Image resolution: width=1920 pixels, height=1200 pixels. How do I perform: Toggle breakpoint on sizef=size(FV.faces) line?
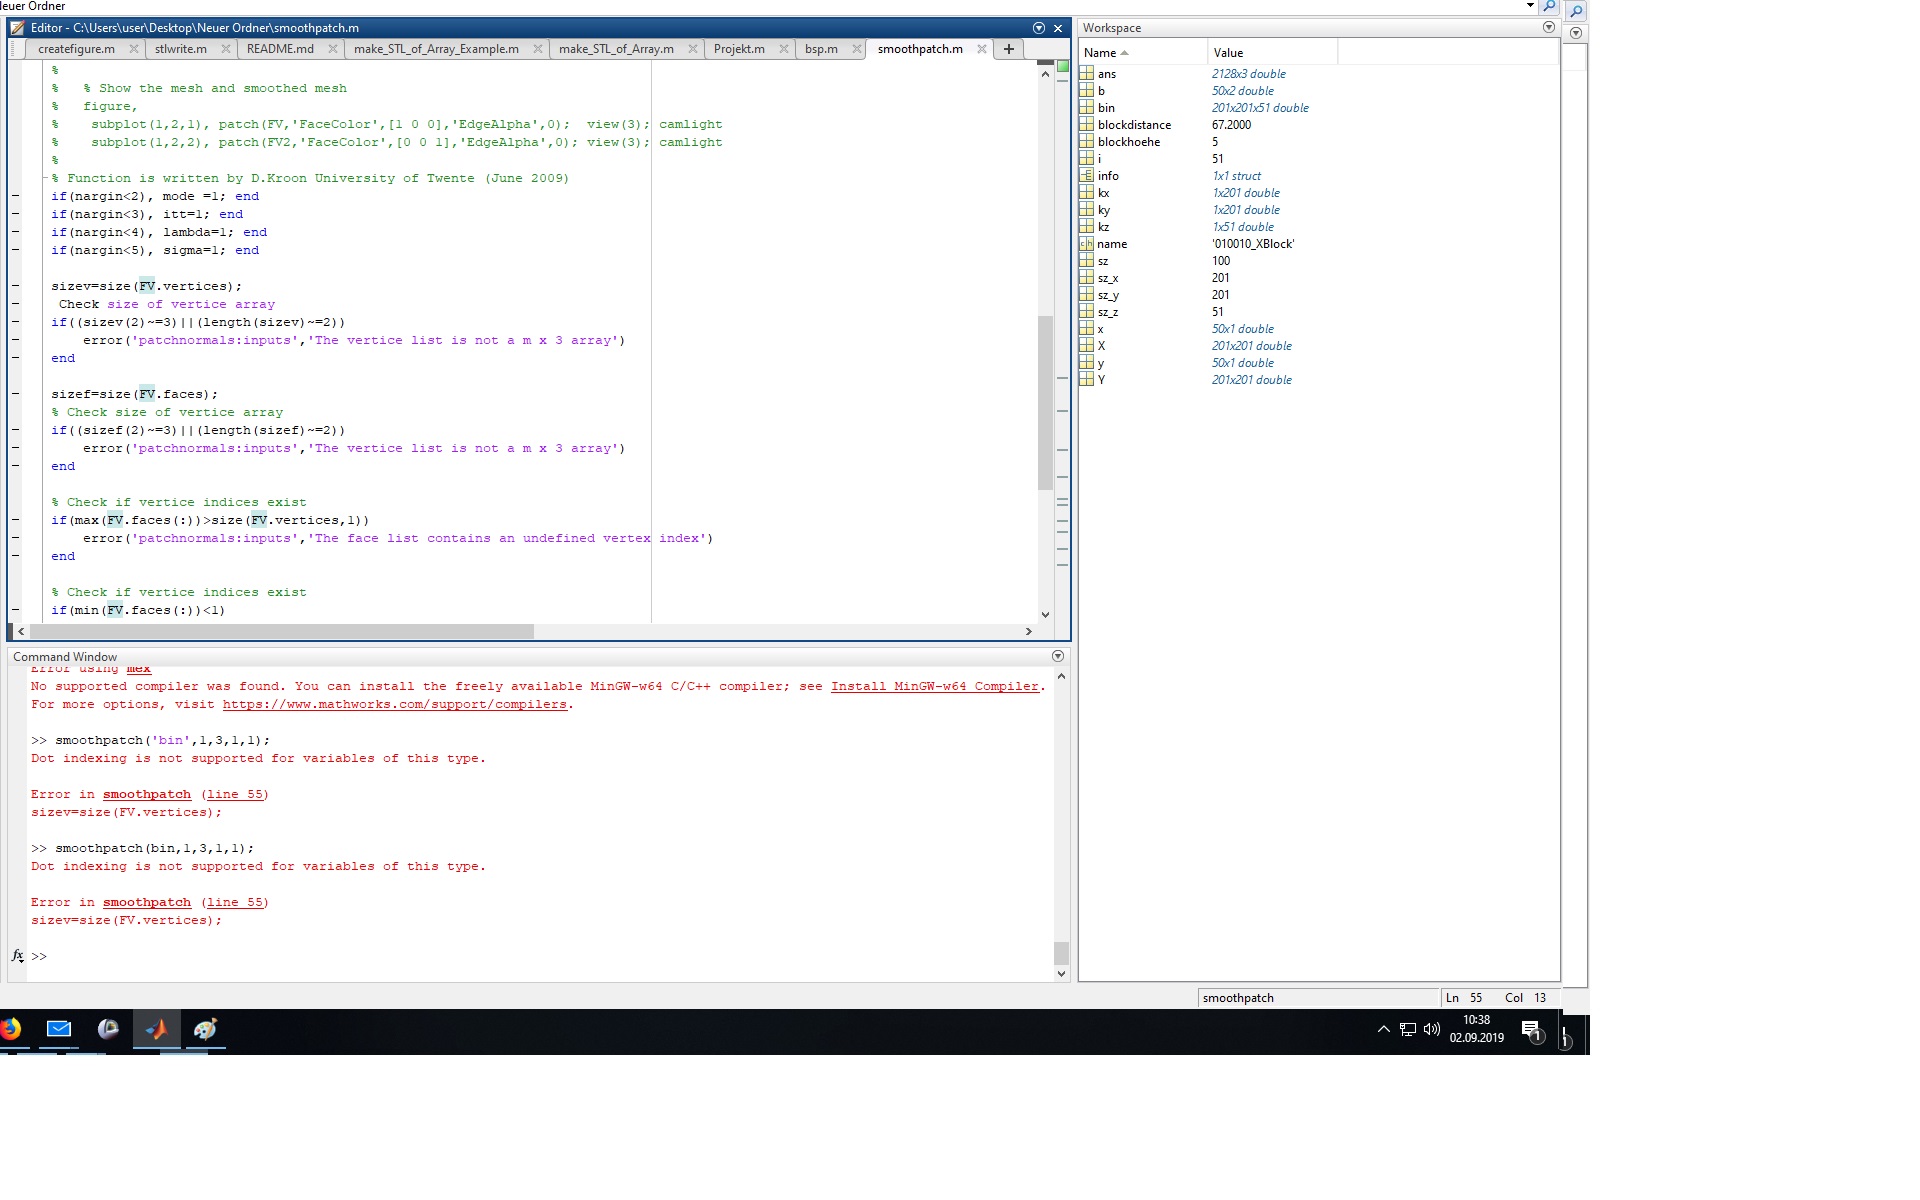[x=16, y=394]
